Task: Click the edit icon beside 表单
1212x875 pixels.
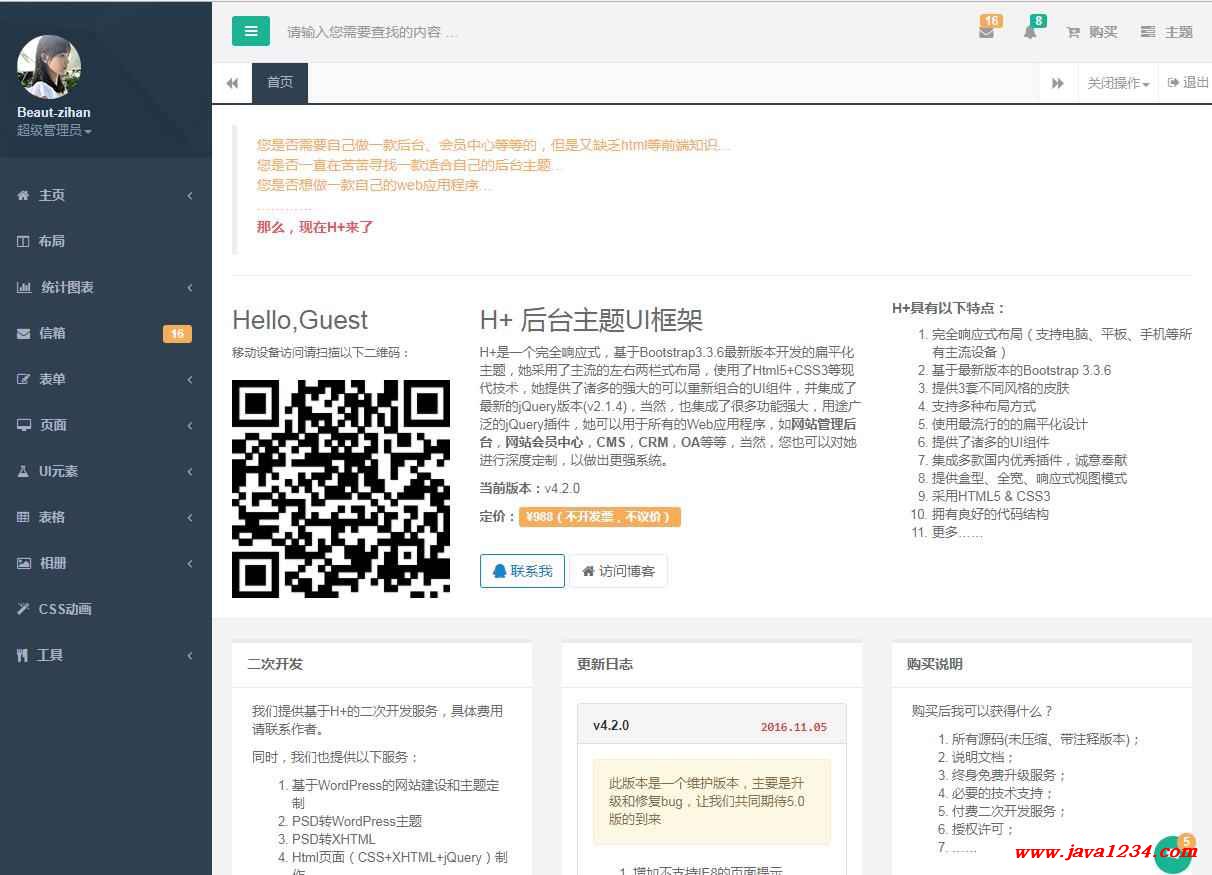Action: coord(23,379)
